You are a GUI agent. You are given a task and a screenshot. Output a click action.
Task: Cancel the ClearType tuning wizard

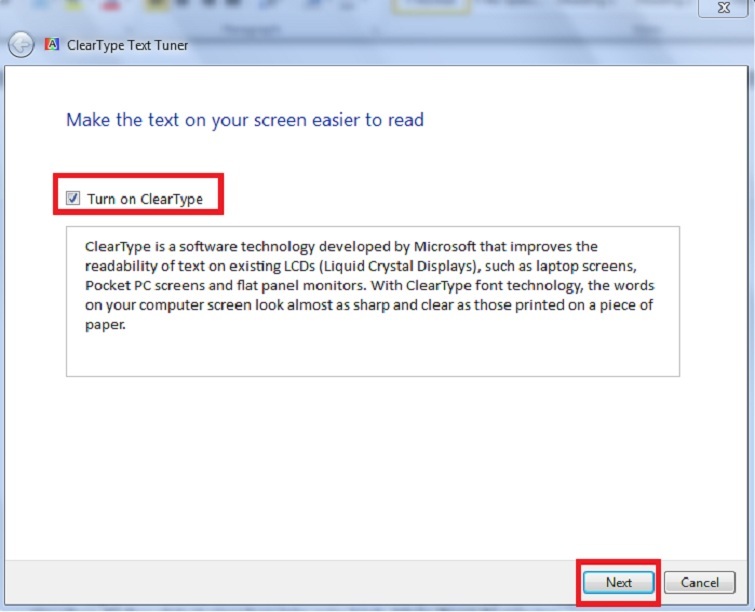click(x=699, y=582)
